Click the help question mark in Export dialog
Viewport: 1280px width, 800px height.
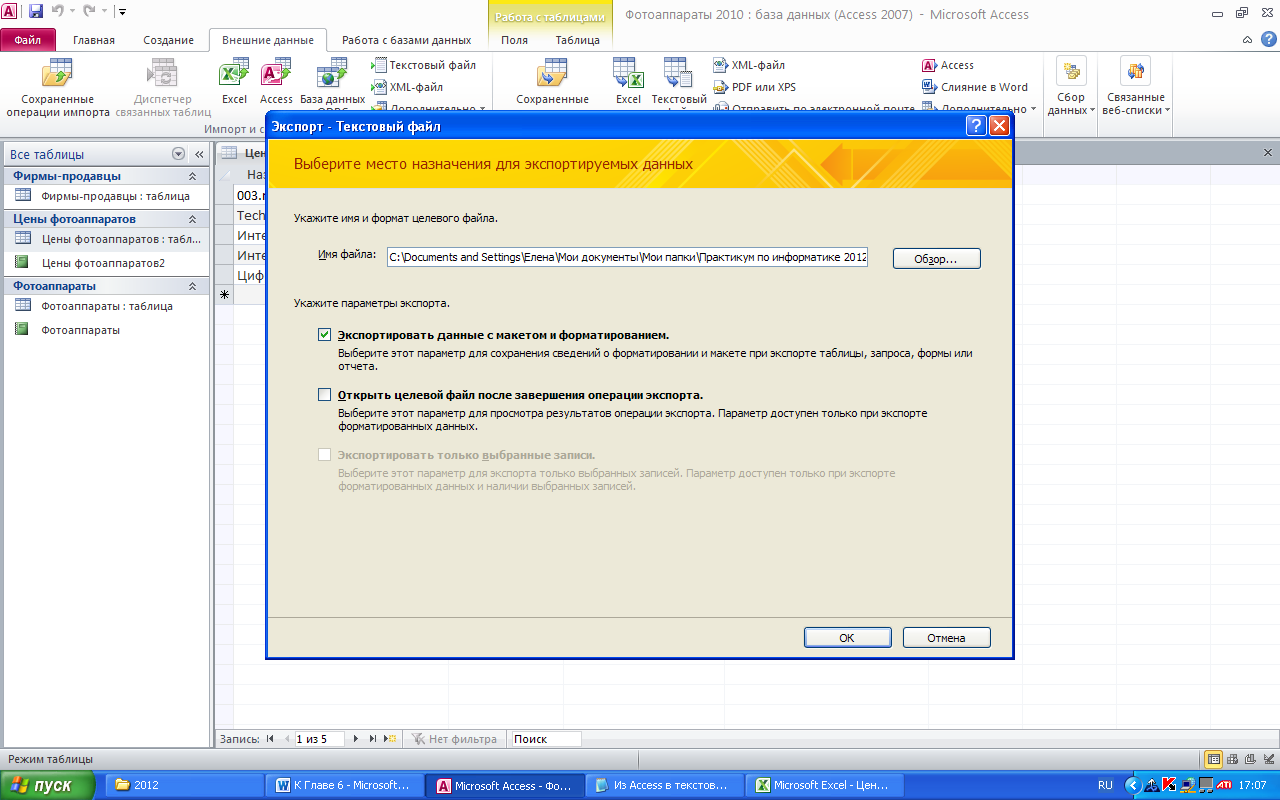[977, 126]
